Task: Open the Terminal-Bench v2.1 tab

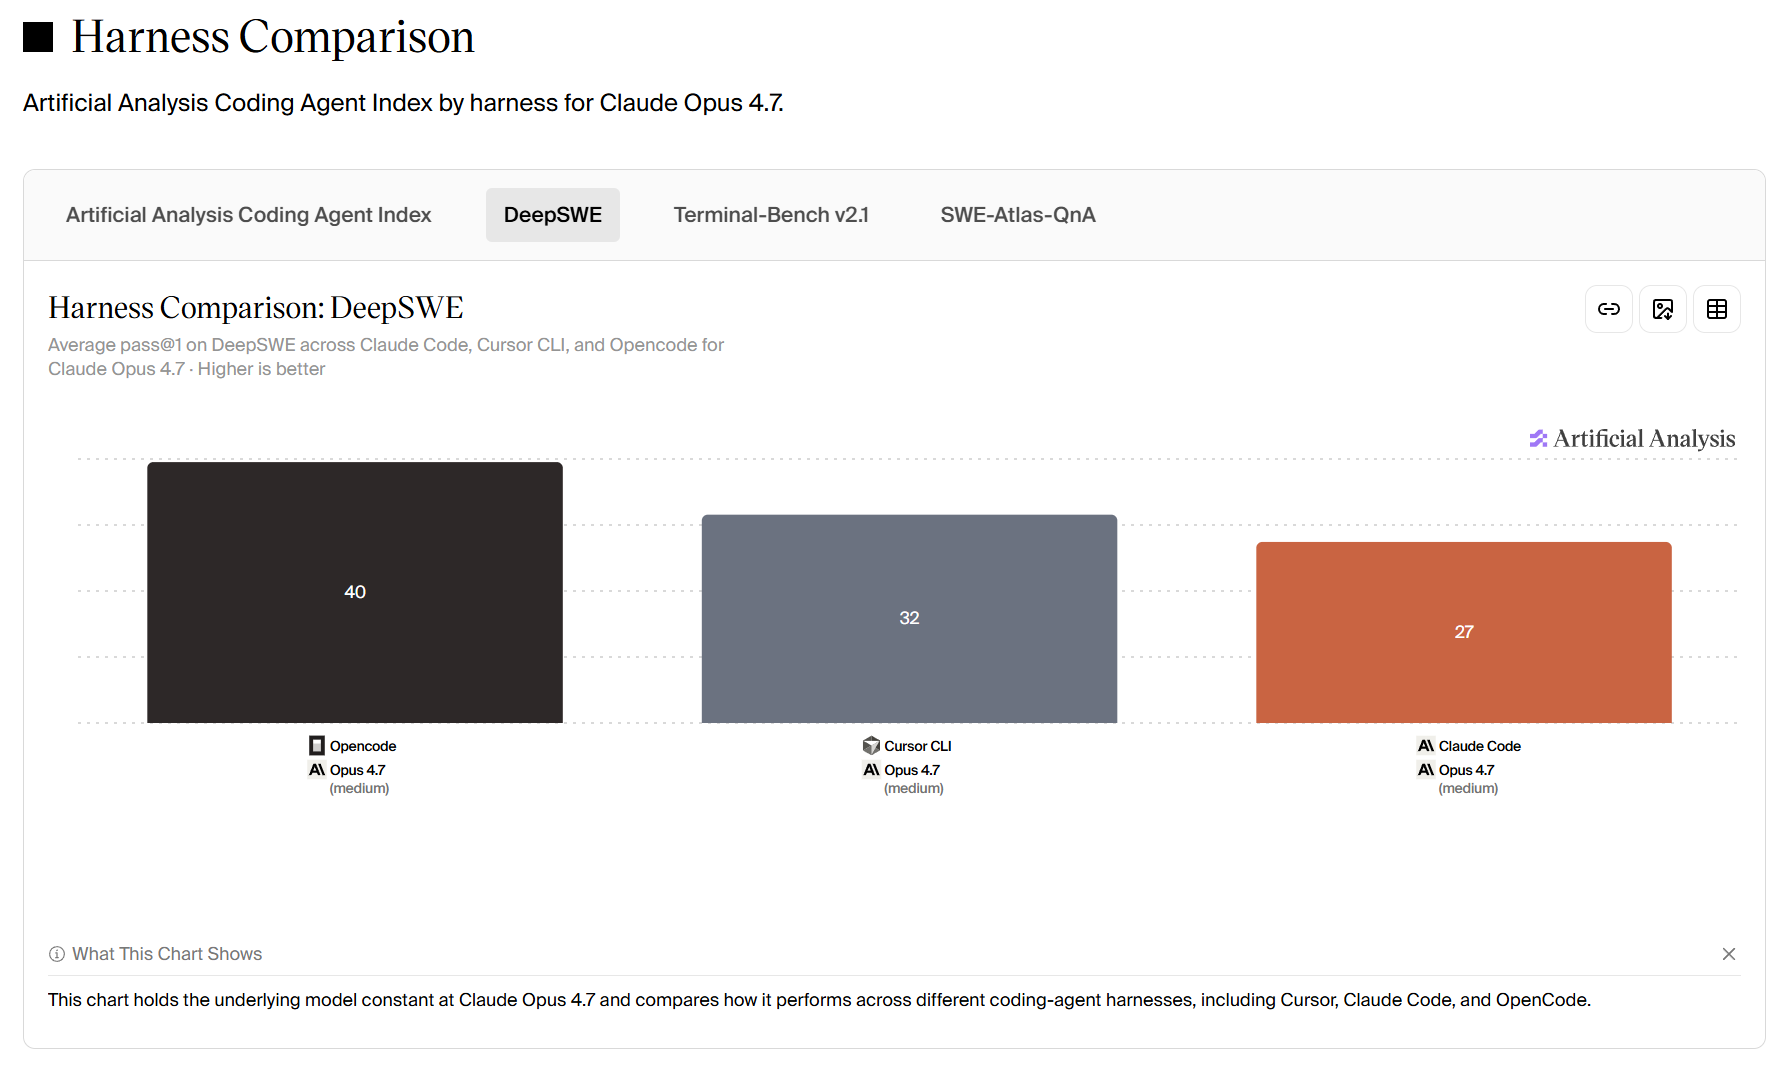Action: coord(771,215)
